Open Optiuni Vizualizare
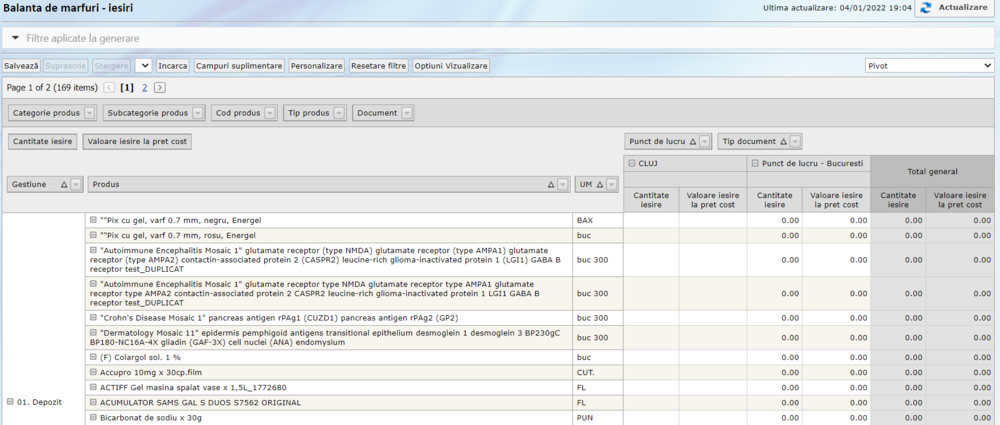Viewport: 1000px width, 425px height. [x=451, y=65]
